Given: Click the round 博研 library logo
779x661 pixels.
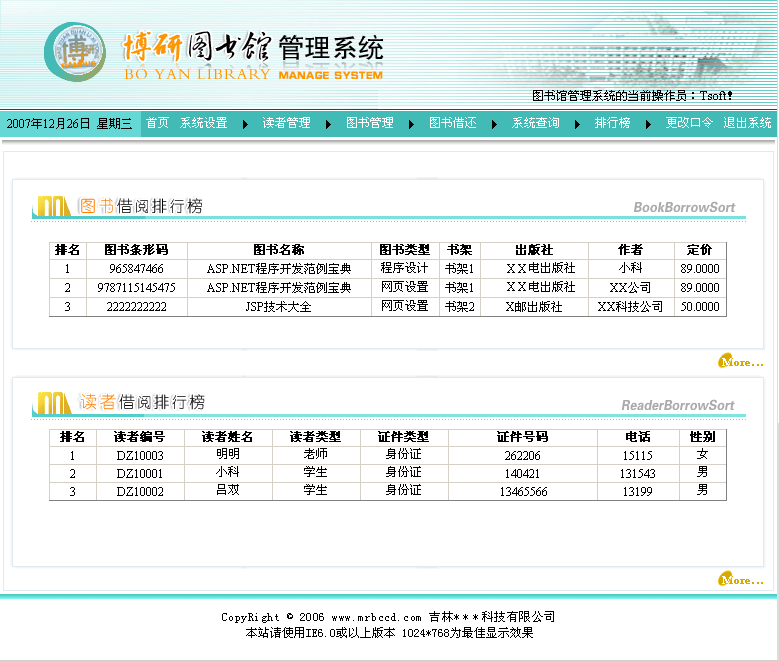Looking at the screenshot, I should 75,52.
